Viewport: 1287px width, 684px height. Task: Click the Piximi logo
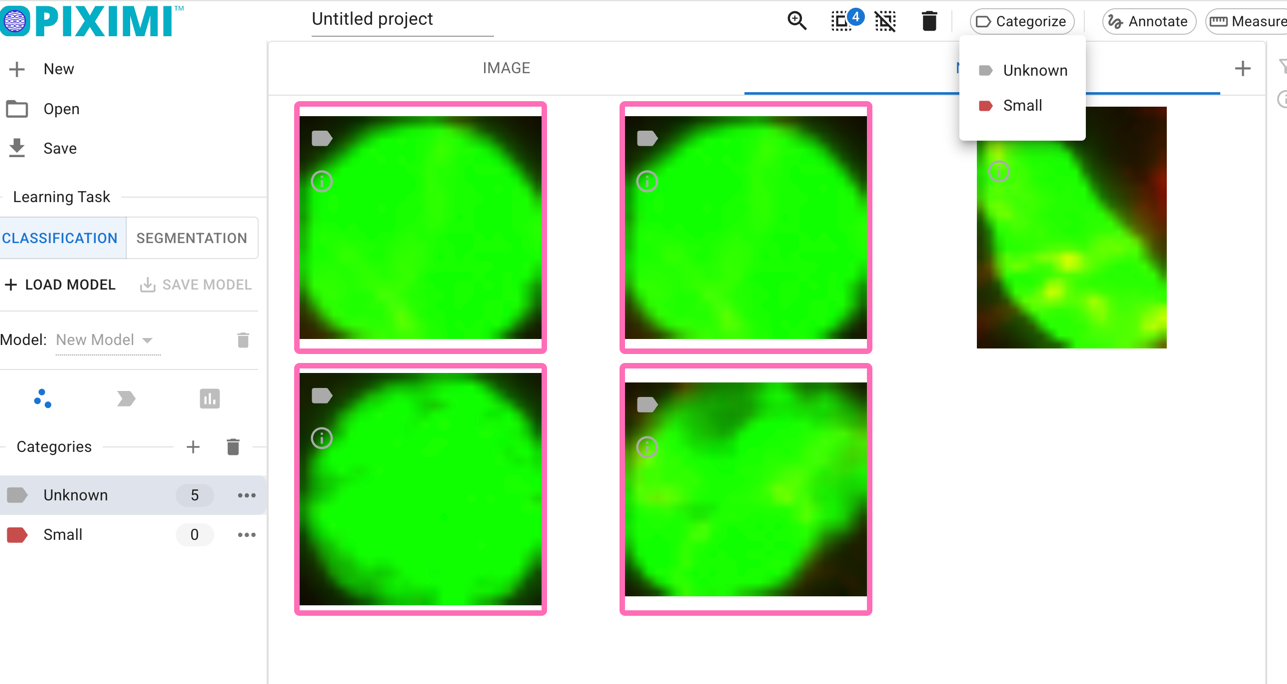(92, 20)
